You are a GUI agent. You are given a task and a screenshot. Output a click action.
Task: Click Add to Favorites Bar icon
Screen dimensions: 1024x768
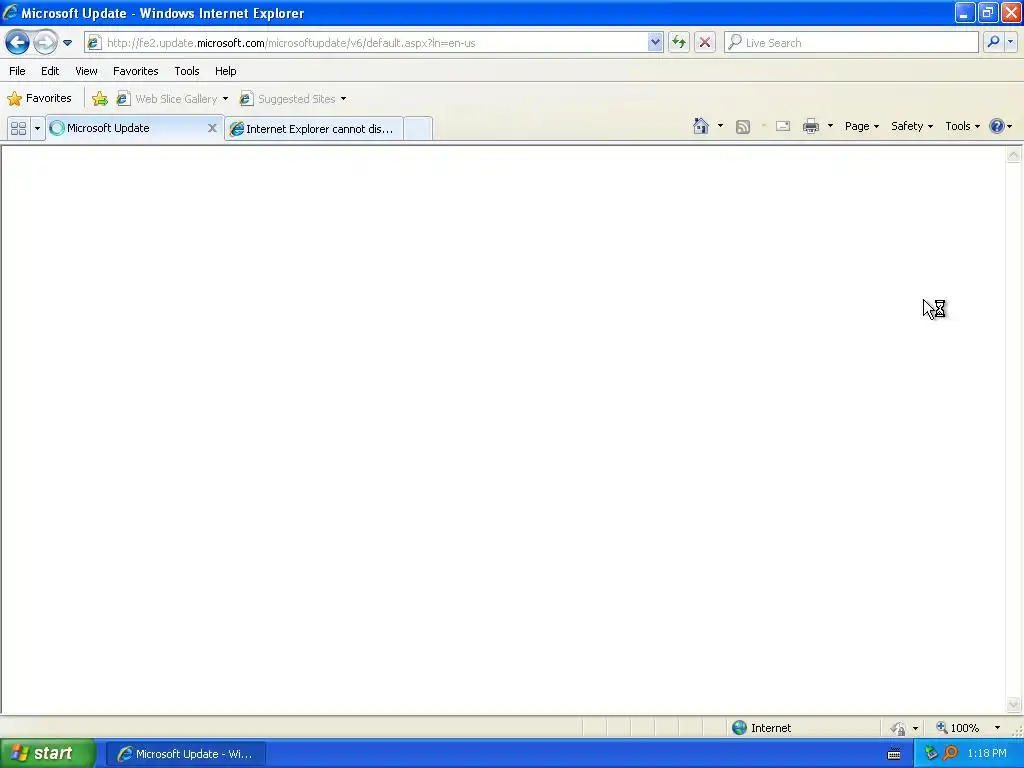coord(100,99)
